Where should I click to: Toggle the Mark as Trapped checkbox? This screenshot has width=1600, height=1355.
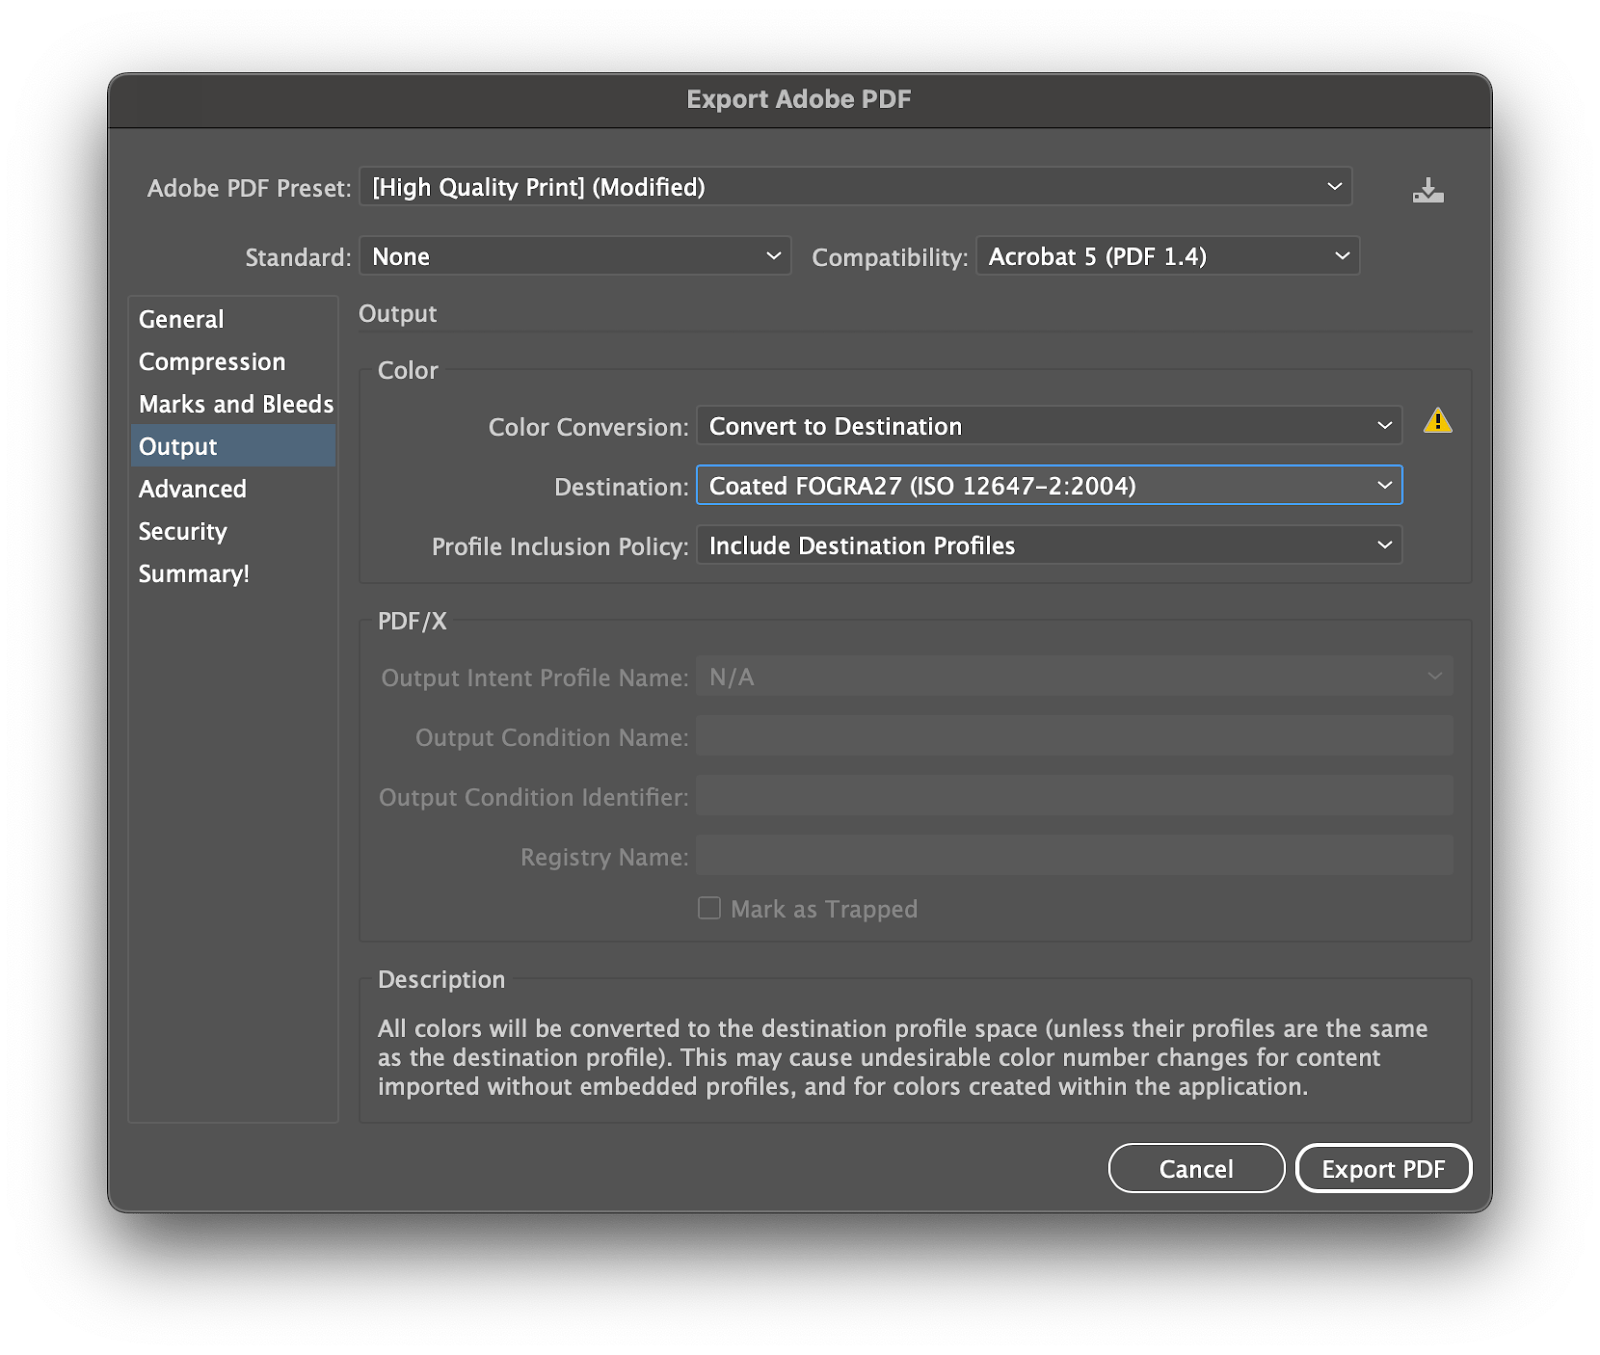[x=709, y=908]
